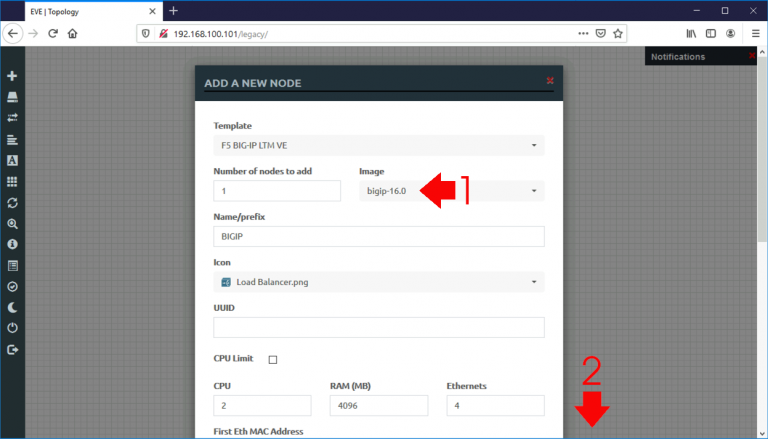Open the Nodes list icon in sidebar
This screenshot has height=439, width=768.
12,97
